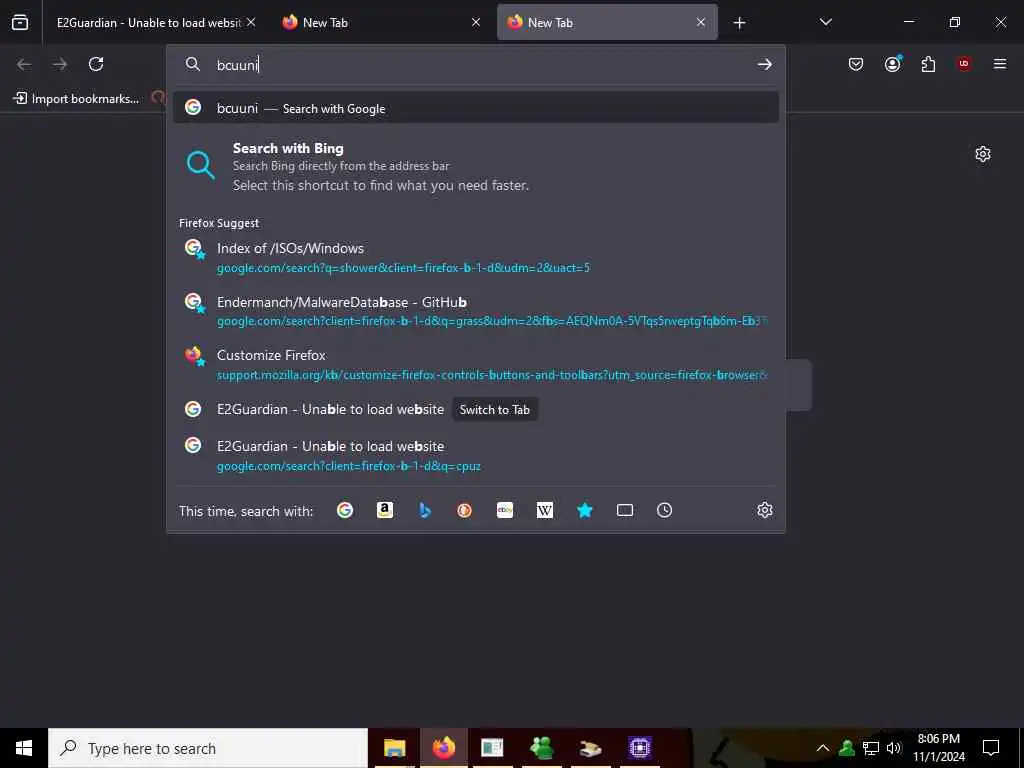
Task: Close the middle New Tab
Action: click(476, 22)
